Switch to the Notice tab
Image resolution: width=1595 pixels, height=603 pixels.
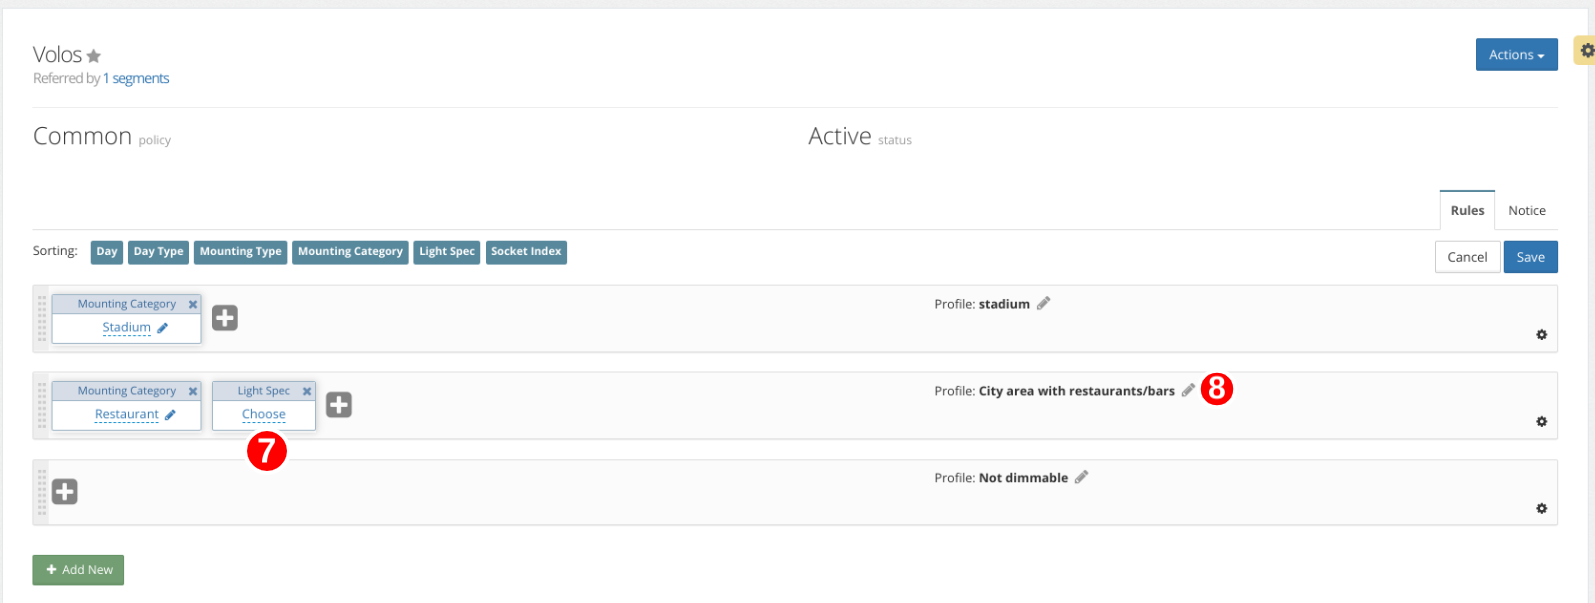[1526, 211]
